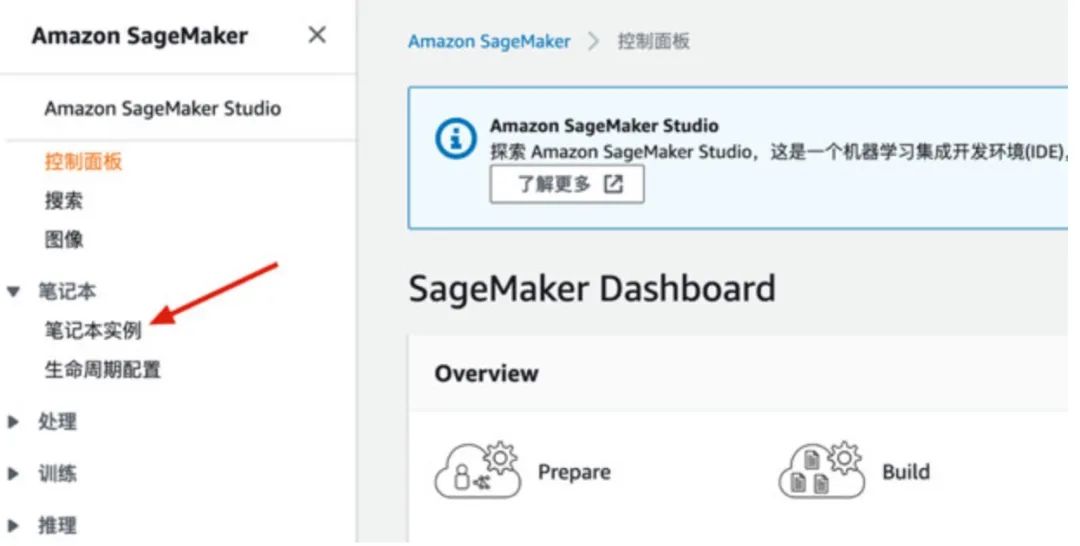Screen dimensions: 1080x546
Task: Click the Build label in Overview
Action: click(906, 472)
